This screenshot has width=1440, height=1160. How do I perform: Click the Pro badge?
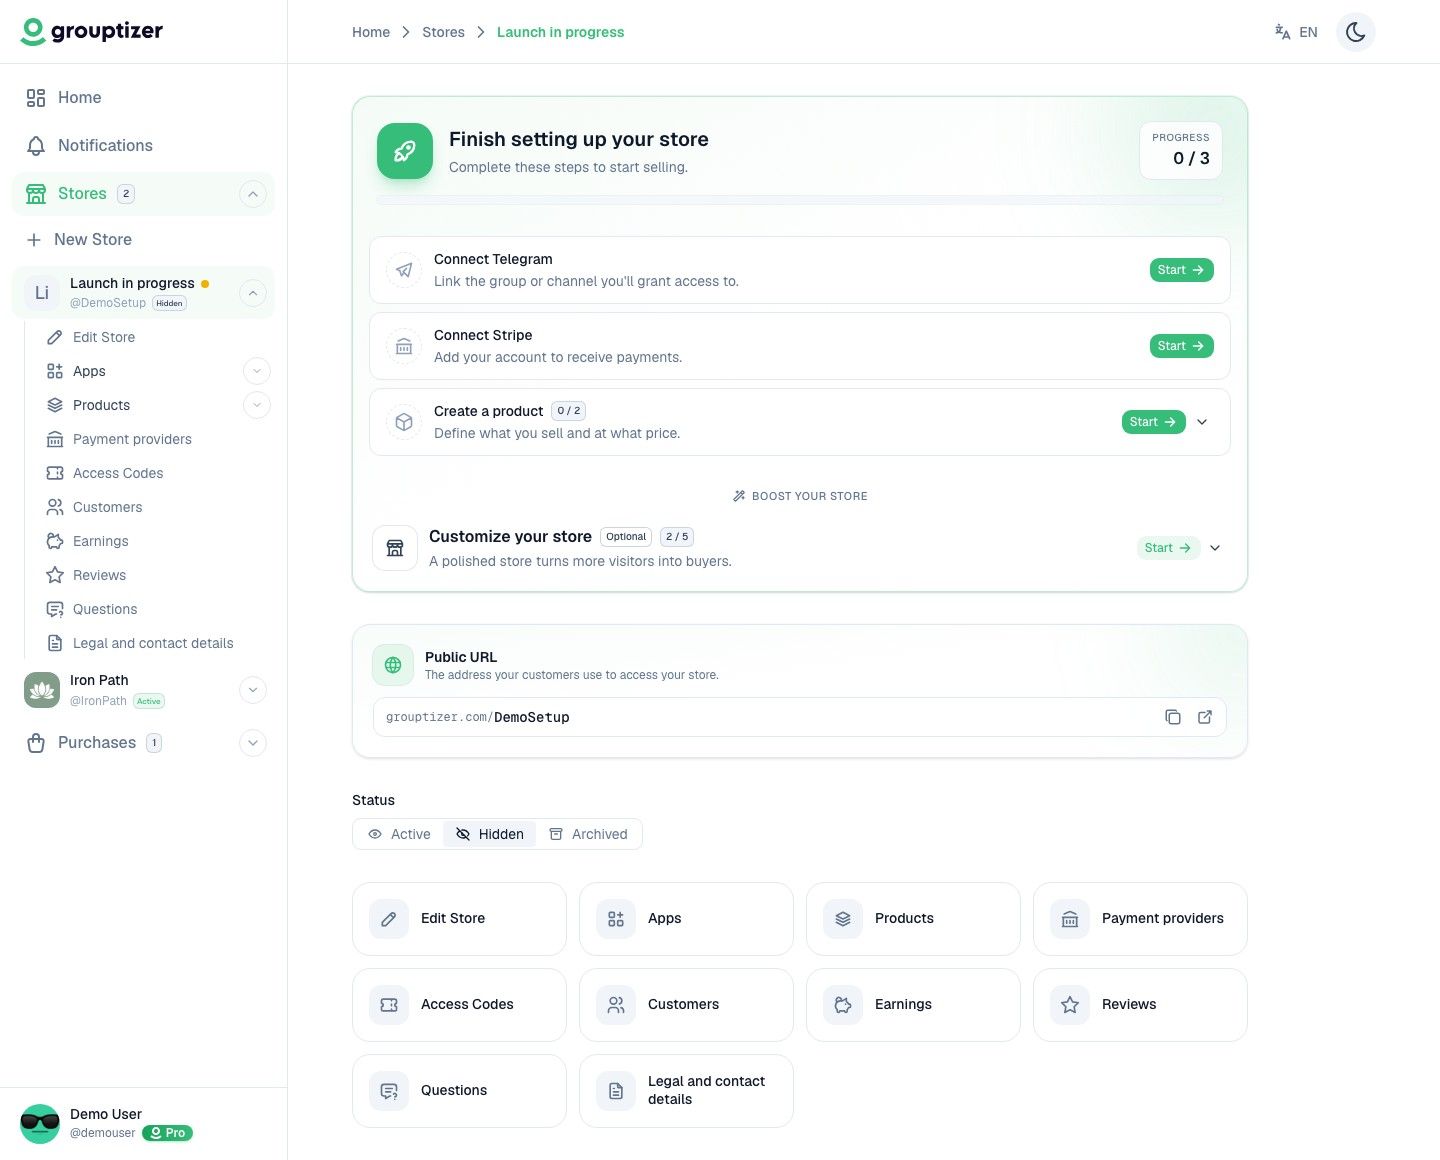167,1133
